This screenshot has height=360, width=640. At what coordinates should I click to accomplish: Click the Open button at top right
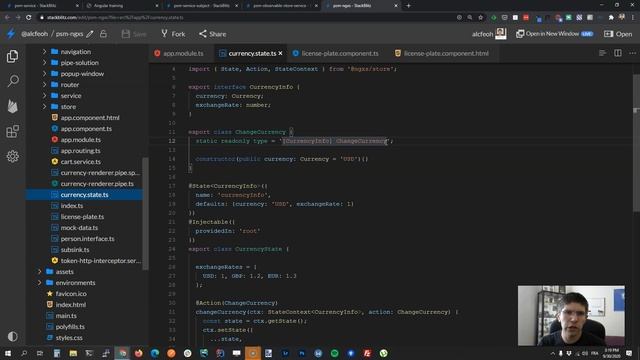click(x=618, y=34)
